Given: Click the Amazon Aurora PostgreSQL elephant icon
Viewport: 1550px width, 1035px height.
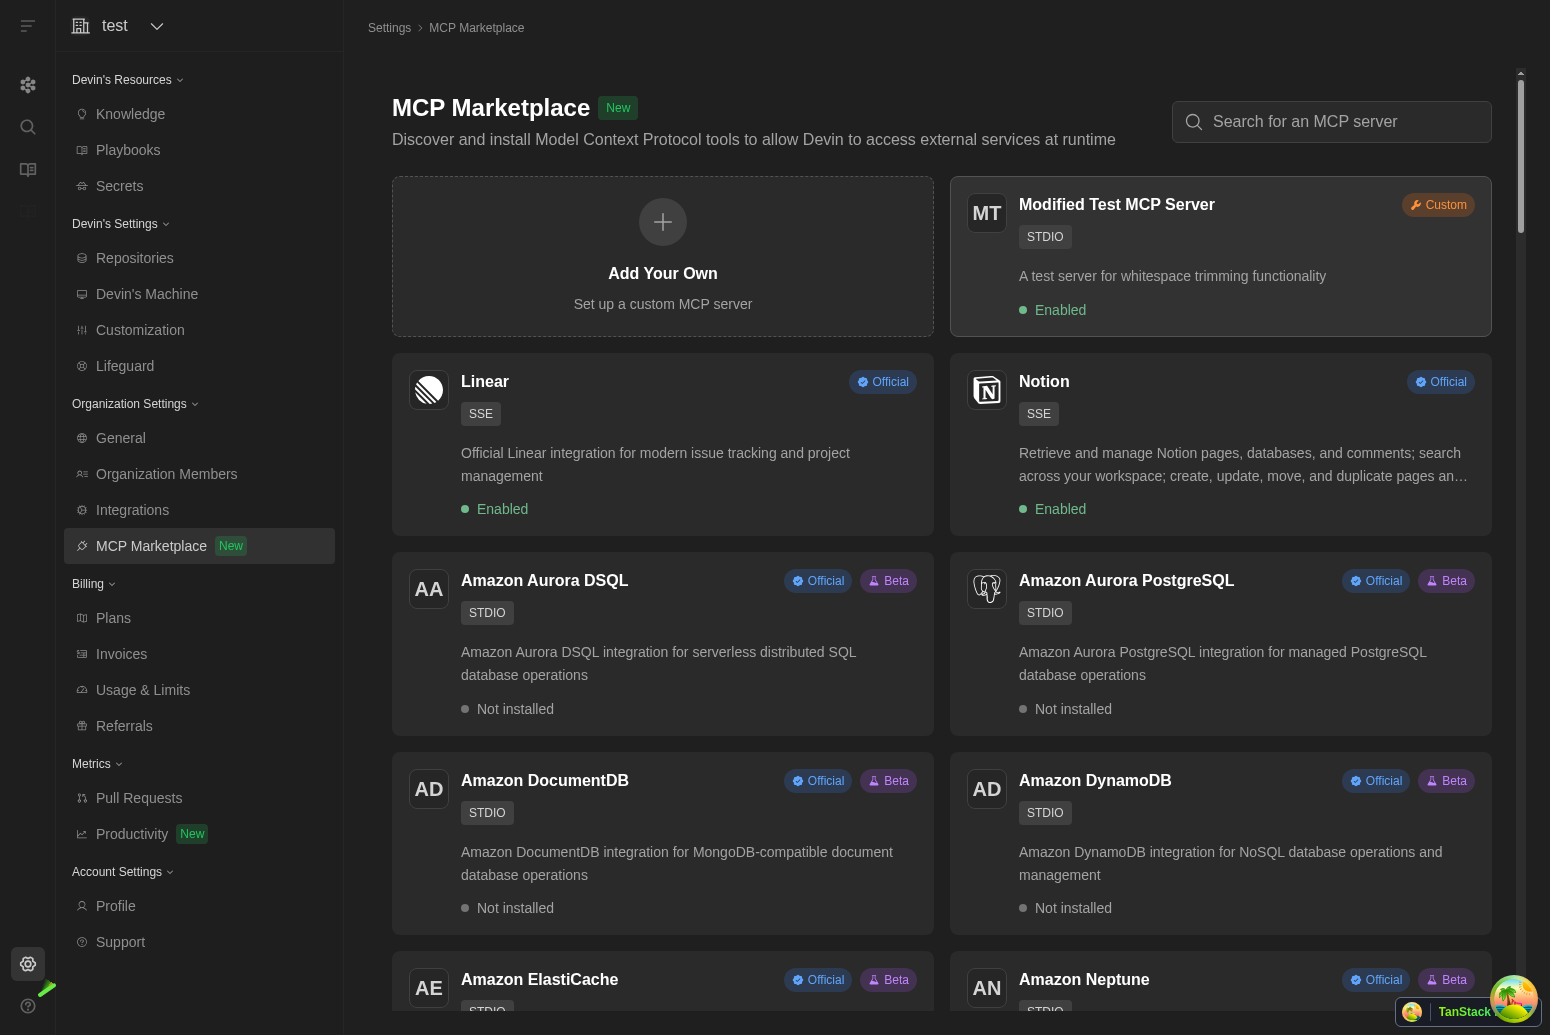Looking at the screenshot, I should [x=987, y=589].
